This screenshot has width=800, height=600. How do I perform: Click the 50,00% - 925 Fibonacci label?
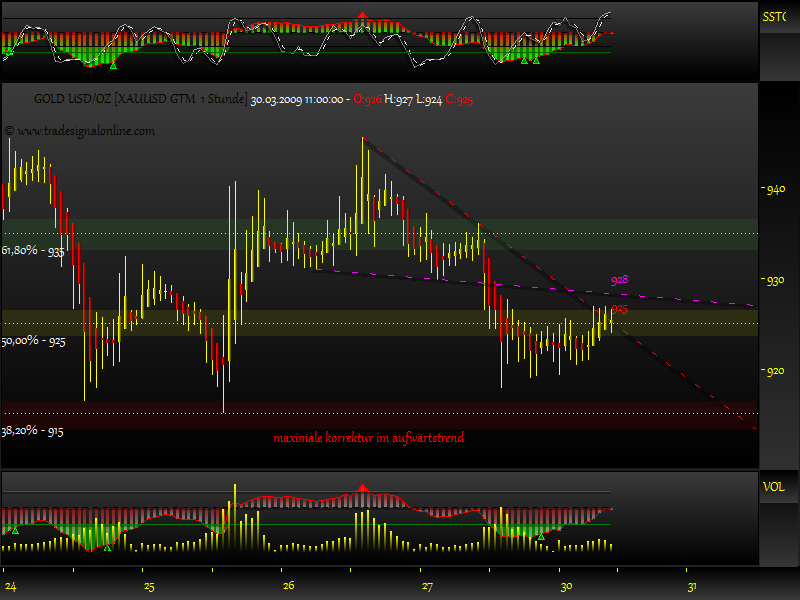[33, 341]
